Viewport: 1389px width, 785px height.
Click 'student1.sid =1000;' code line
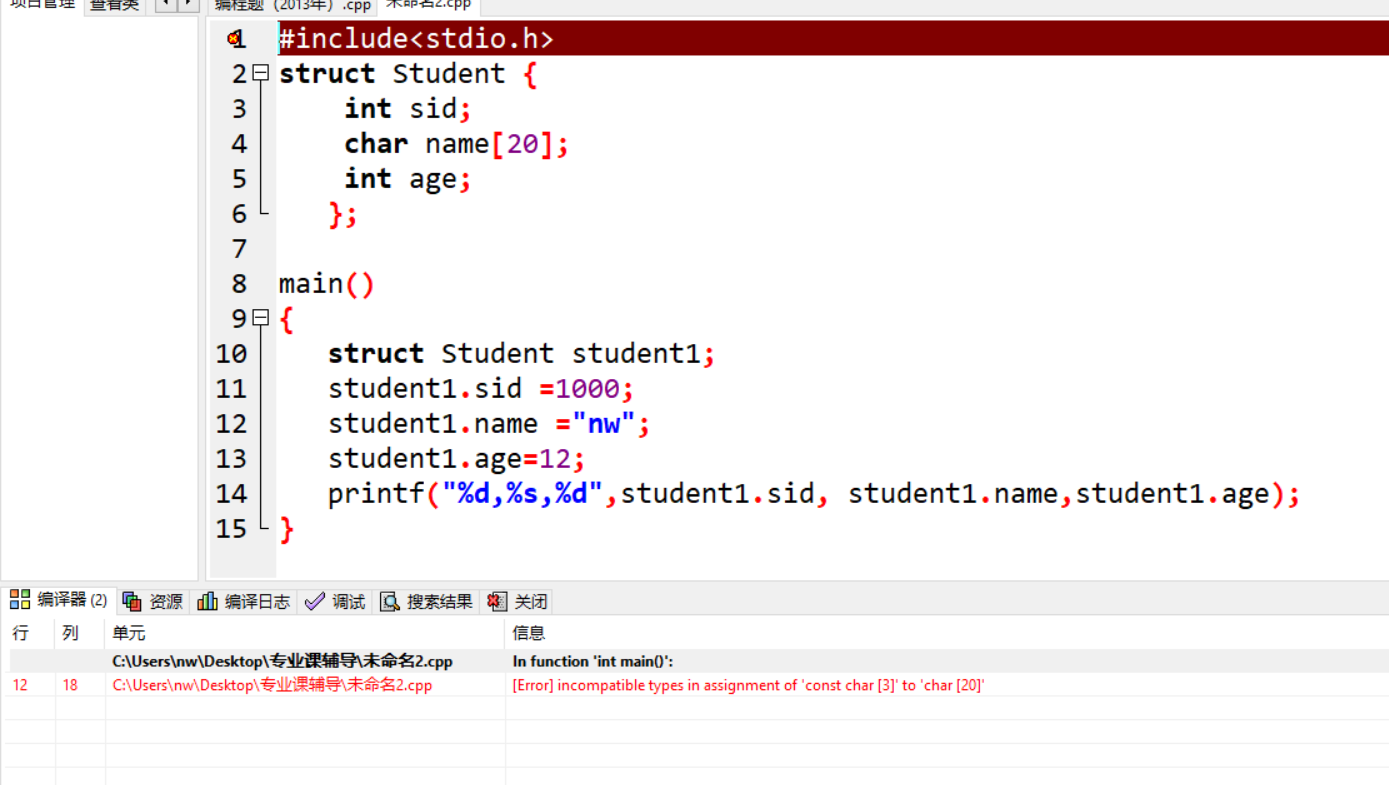(x=481, y=389)
